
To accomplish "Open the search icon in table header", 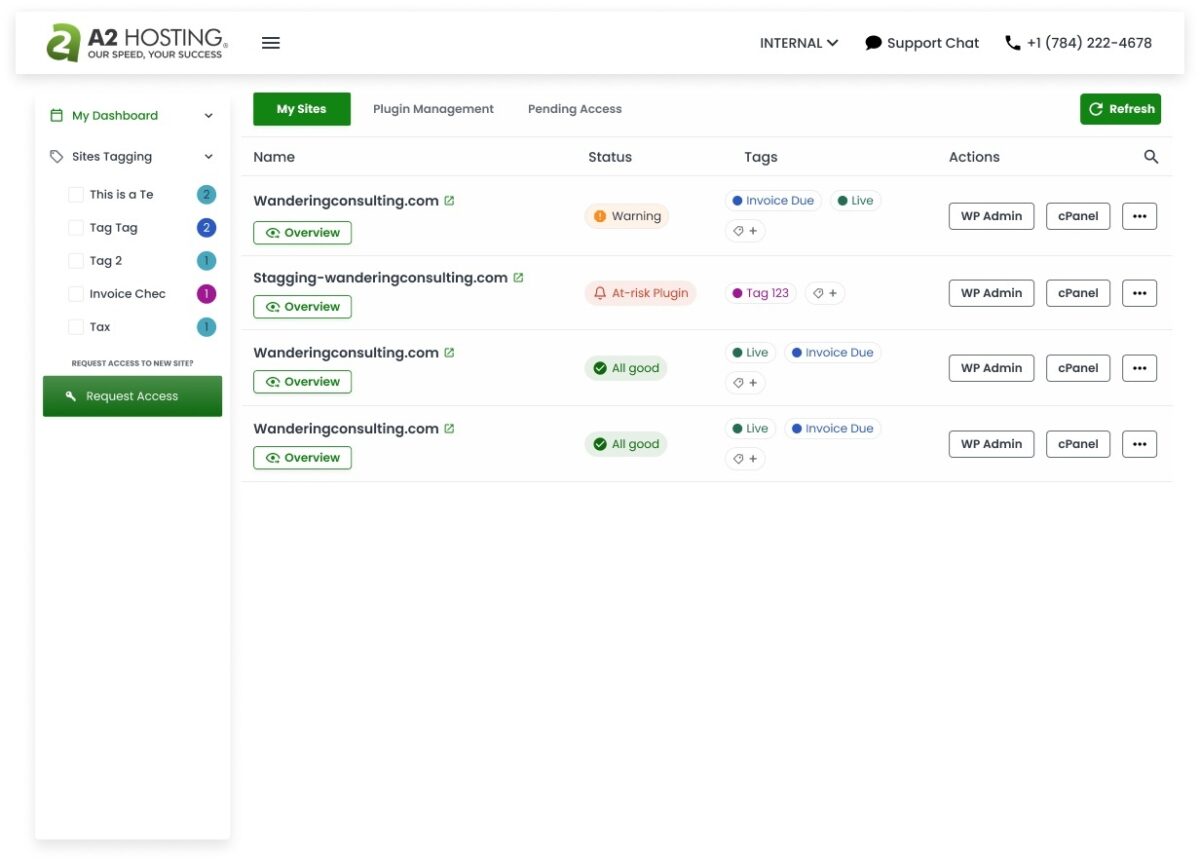I will [x=1151, y=156].
